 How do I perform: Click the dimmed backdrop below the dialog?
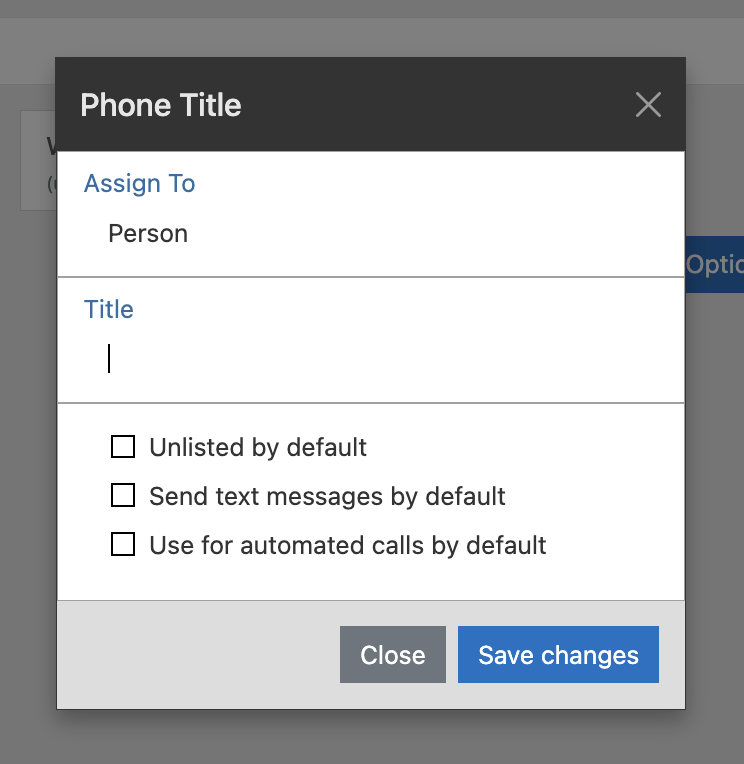pos(370,738)
